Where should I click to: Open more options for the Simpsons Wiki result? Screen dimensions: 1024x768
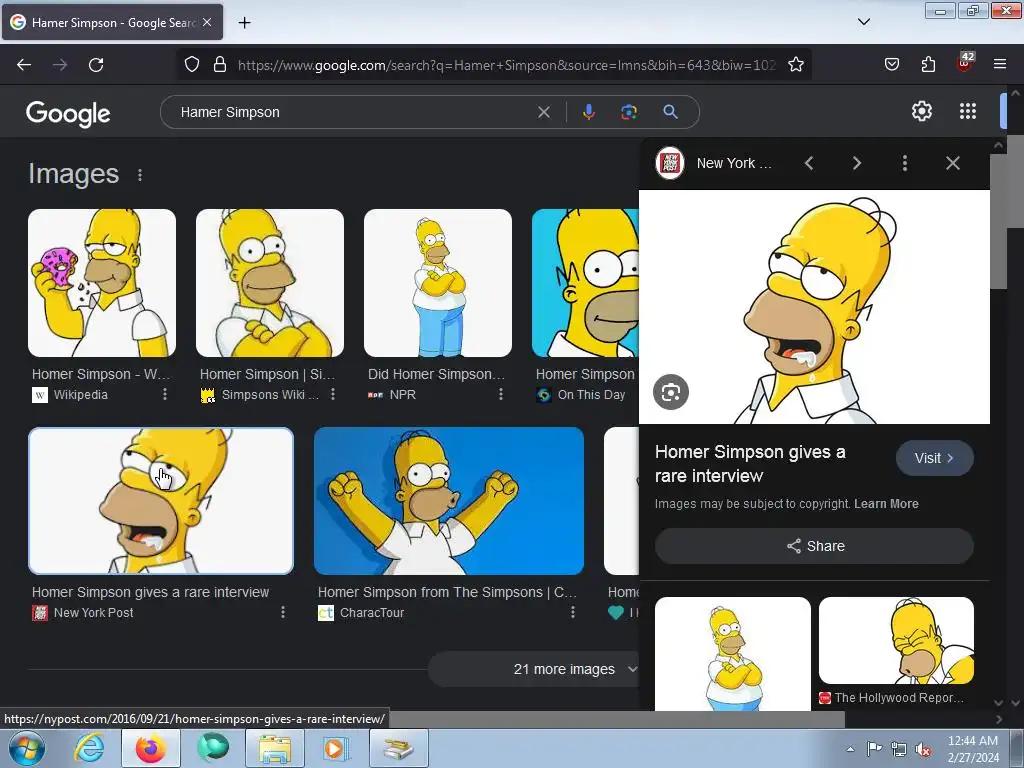tap(332, 394)
